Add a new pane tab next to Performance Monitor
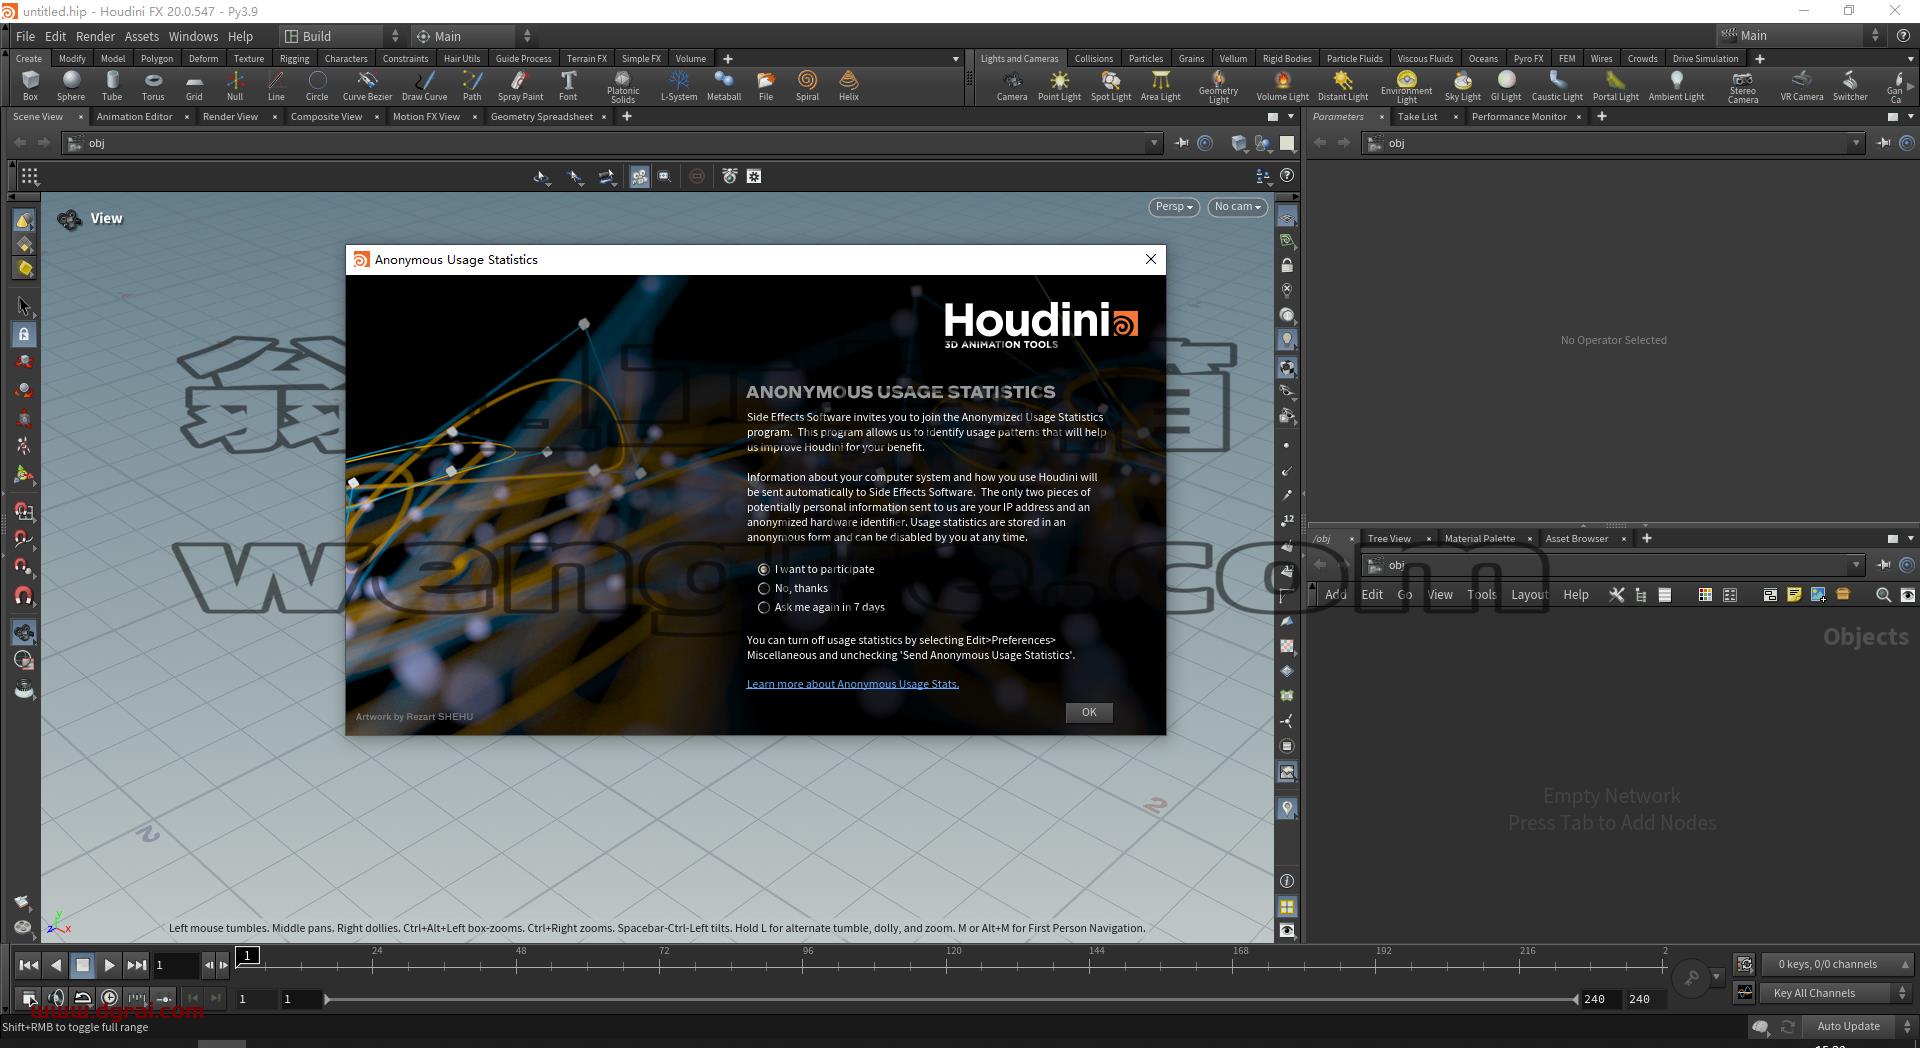This screenshot has width=1920, height=1048. [x=1601, y=117]
